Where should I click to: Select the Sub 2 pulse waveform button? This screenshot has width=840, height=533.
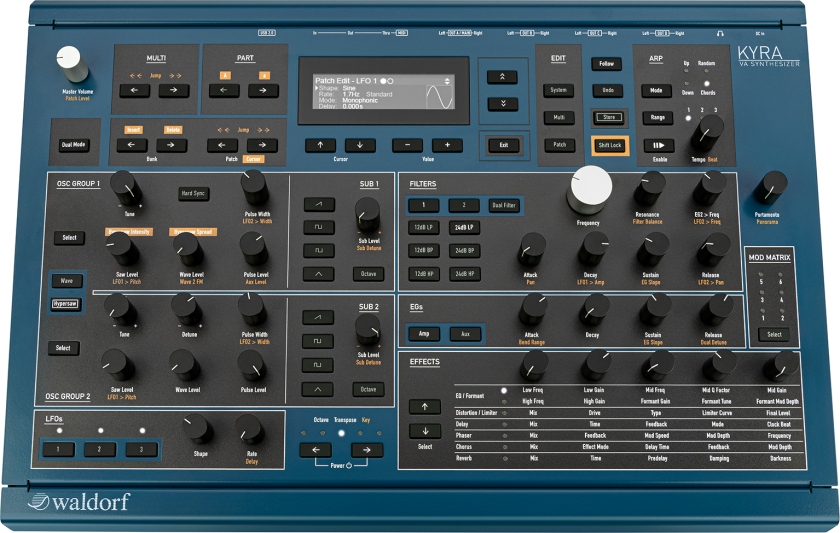coord(318,365)
